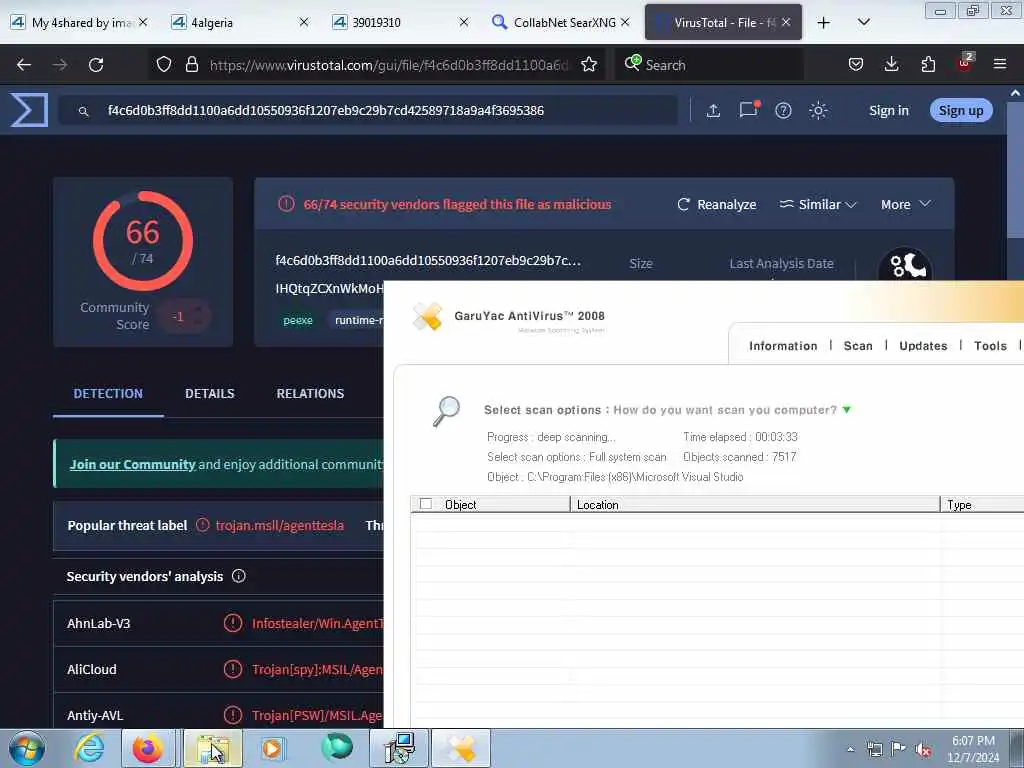Click the info icon beside Security vendors' analysis
Screen dimensions: 1024x768
click(239, 576)
